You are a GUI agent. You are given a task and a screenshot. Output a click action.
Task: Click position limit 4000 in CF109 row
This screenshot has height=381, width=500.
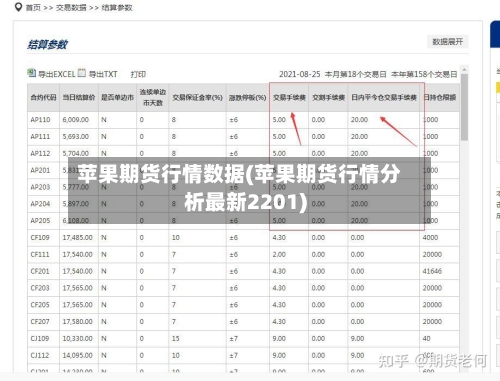point(430,238)
